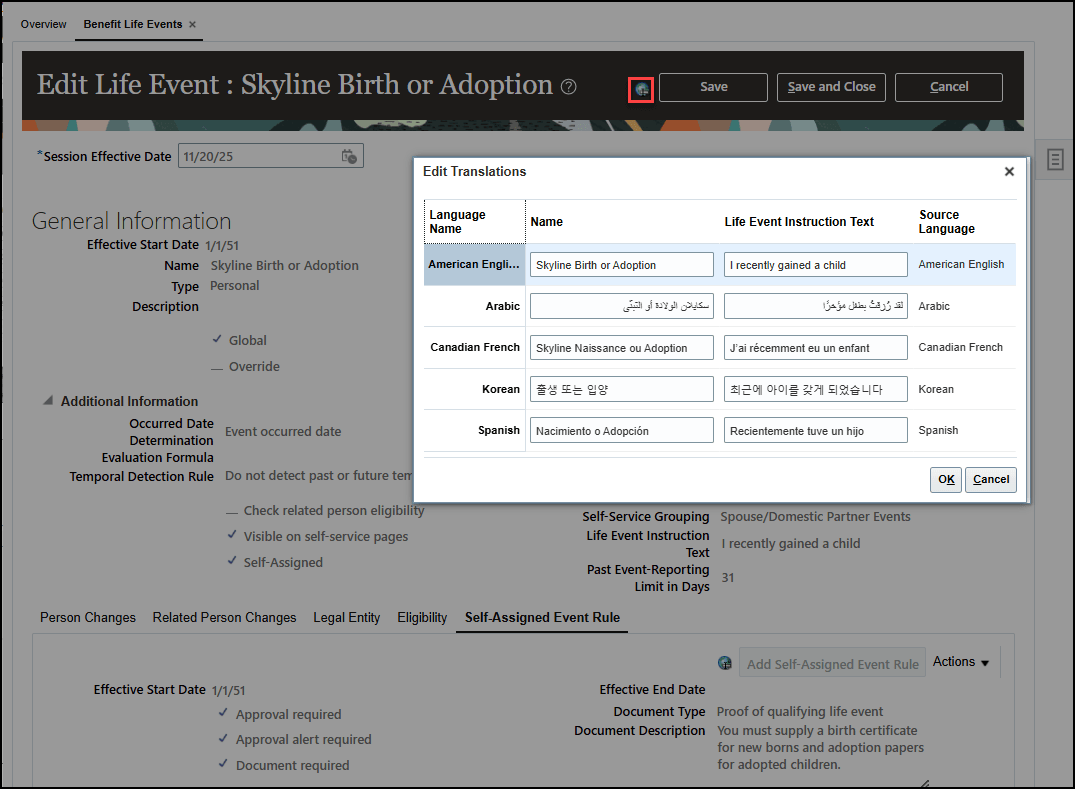
Task: Open the Person Changes tab
Action: point(87,618)
